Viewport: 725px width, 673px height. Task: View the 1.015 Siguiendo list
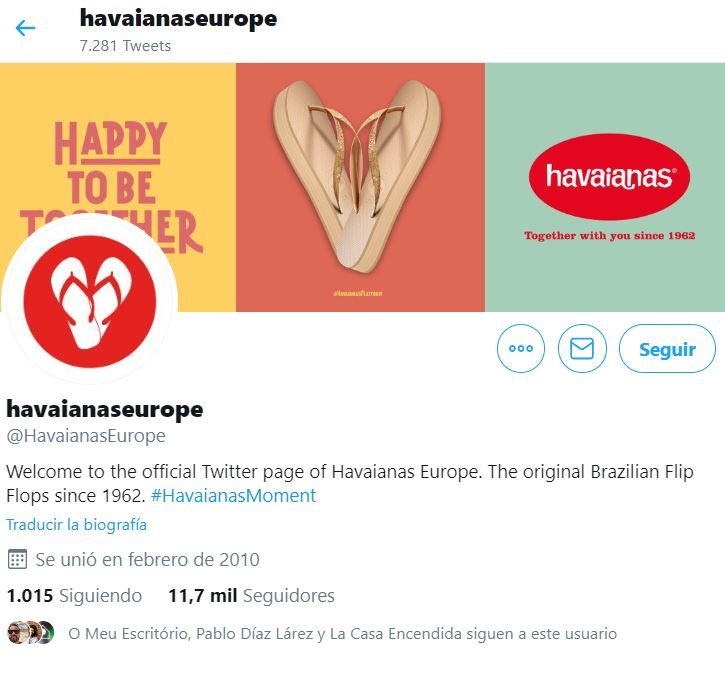tap(74, 596)
